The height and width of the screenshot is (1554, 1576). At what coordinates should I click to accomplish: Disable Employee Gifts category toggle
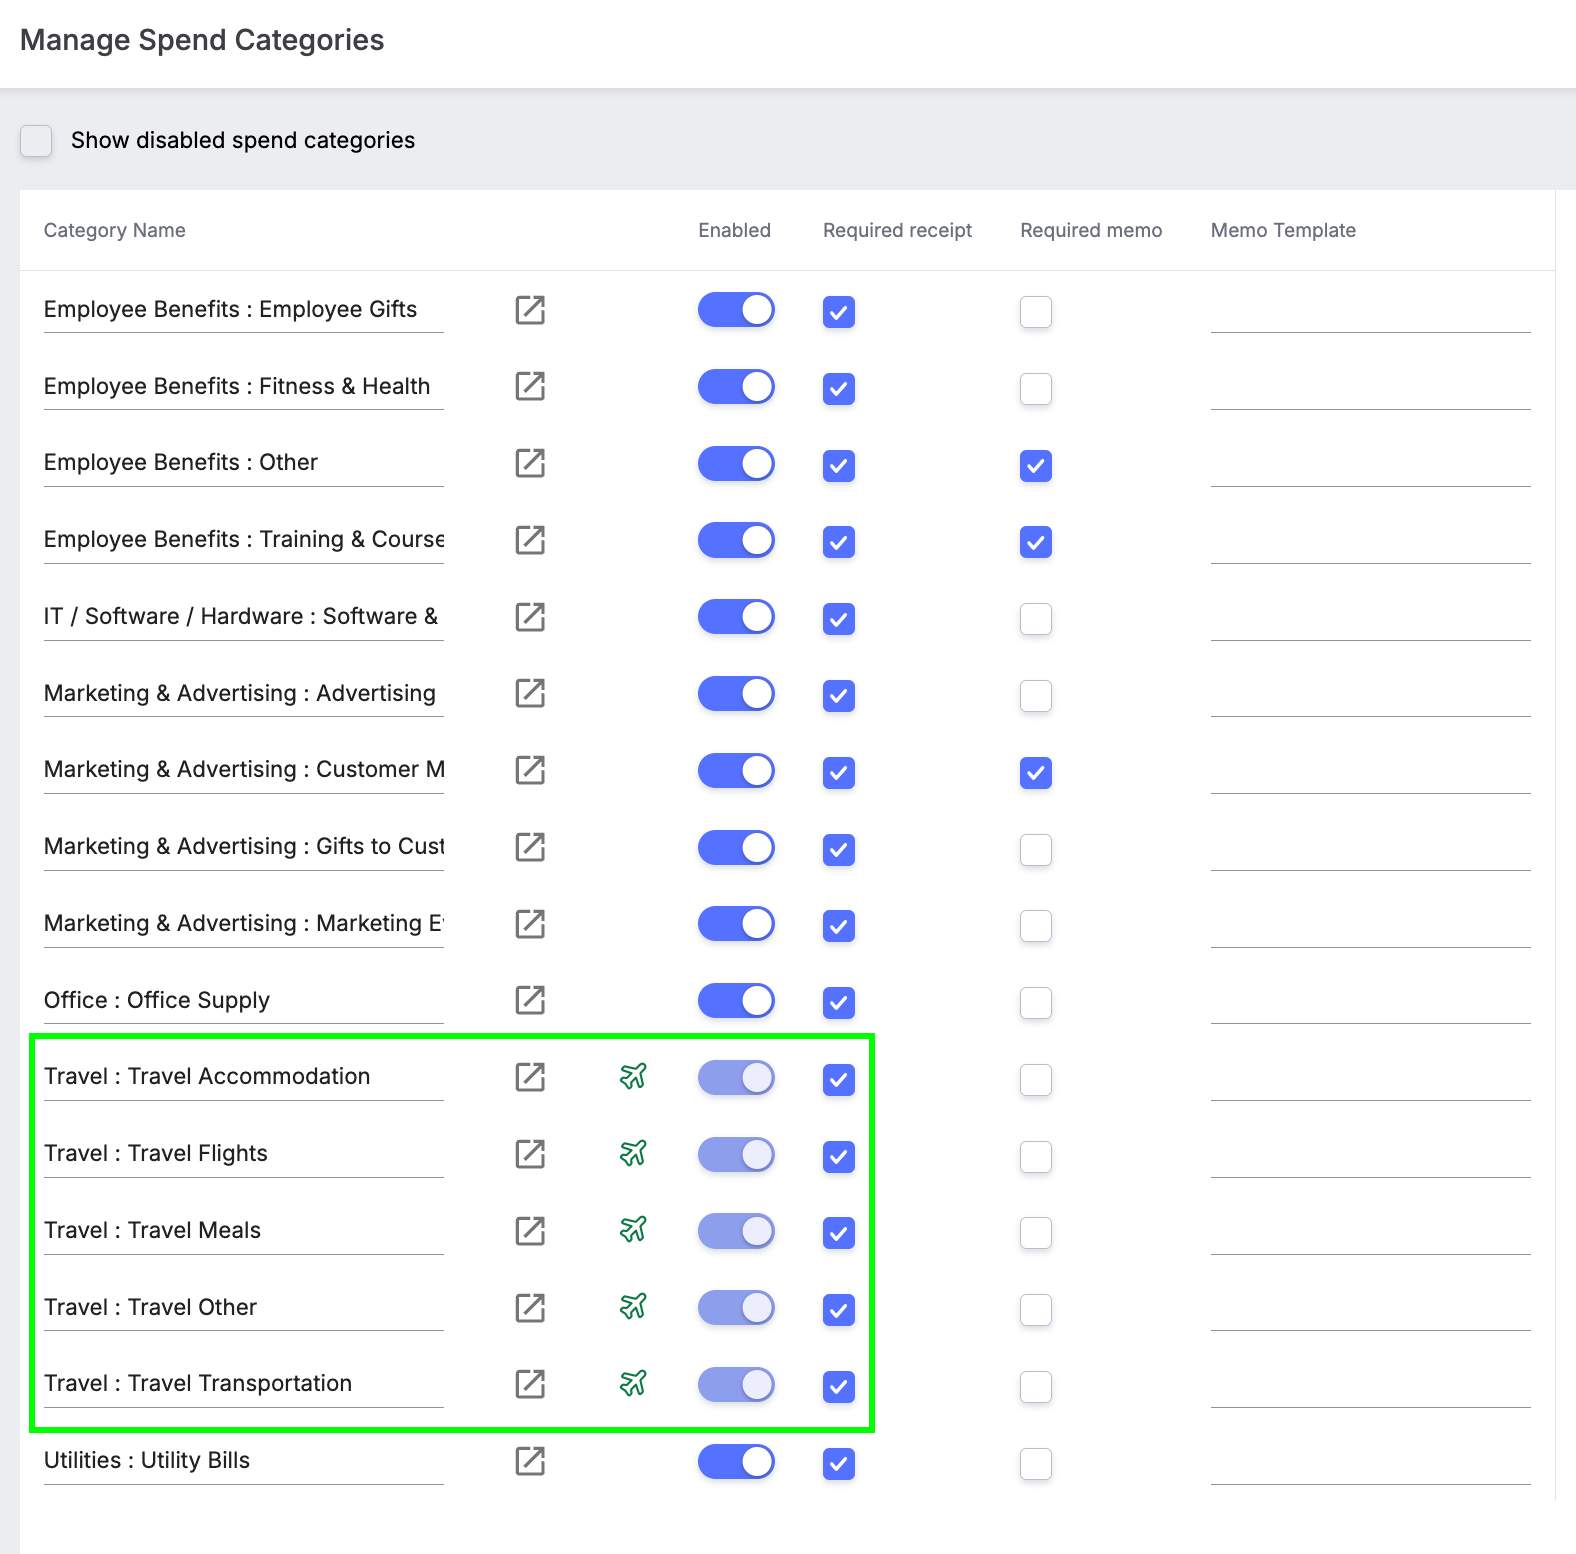(x=736, y=310)
